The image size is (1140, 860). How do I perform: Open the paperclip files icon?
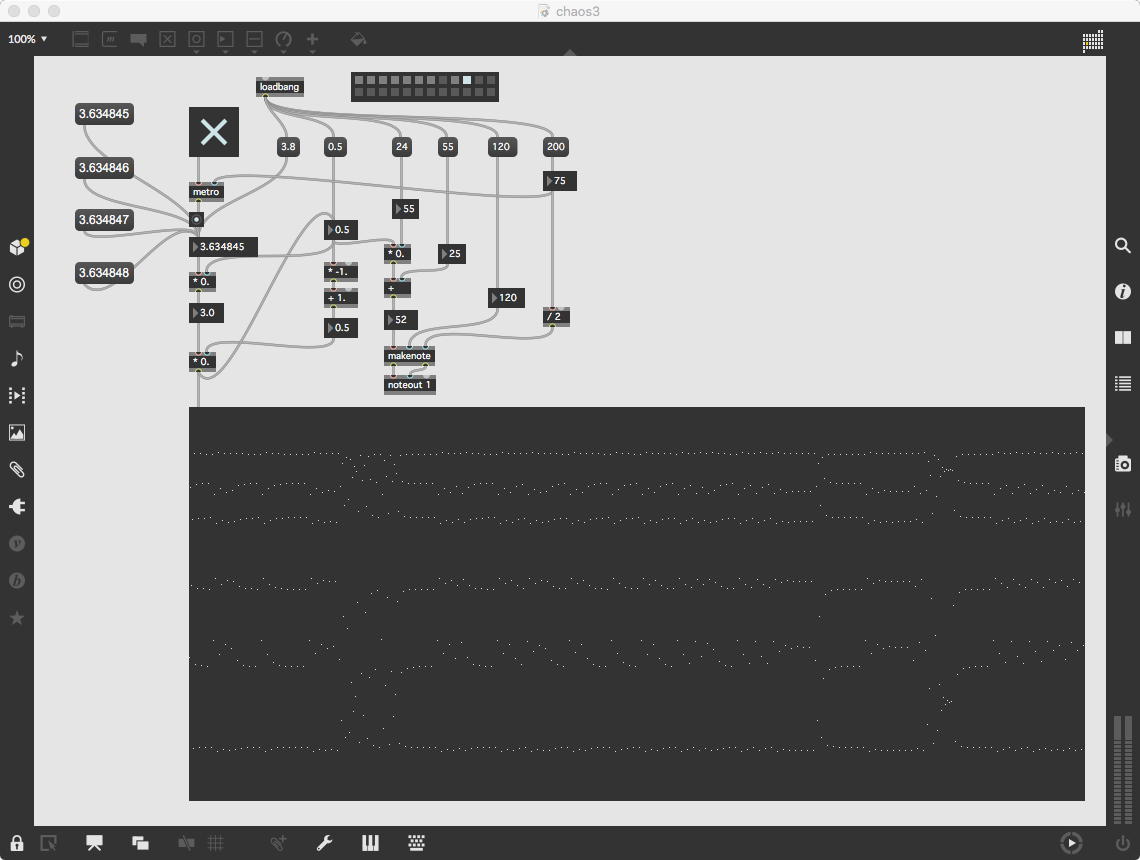coord(17,470)
